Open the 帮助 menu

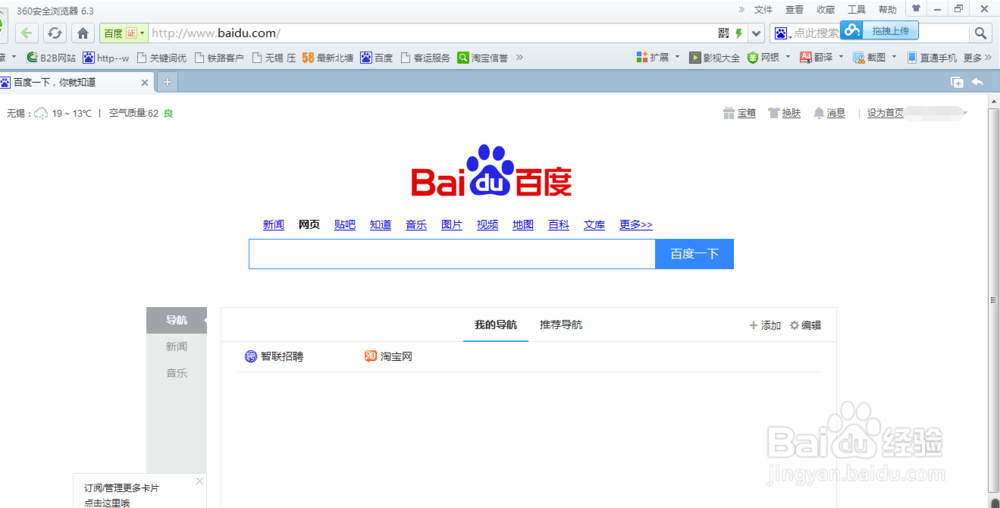click(887, 10)
